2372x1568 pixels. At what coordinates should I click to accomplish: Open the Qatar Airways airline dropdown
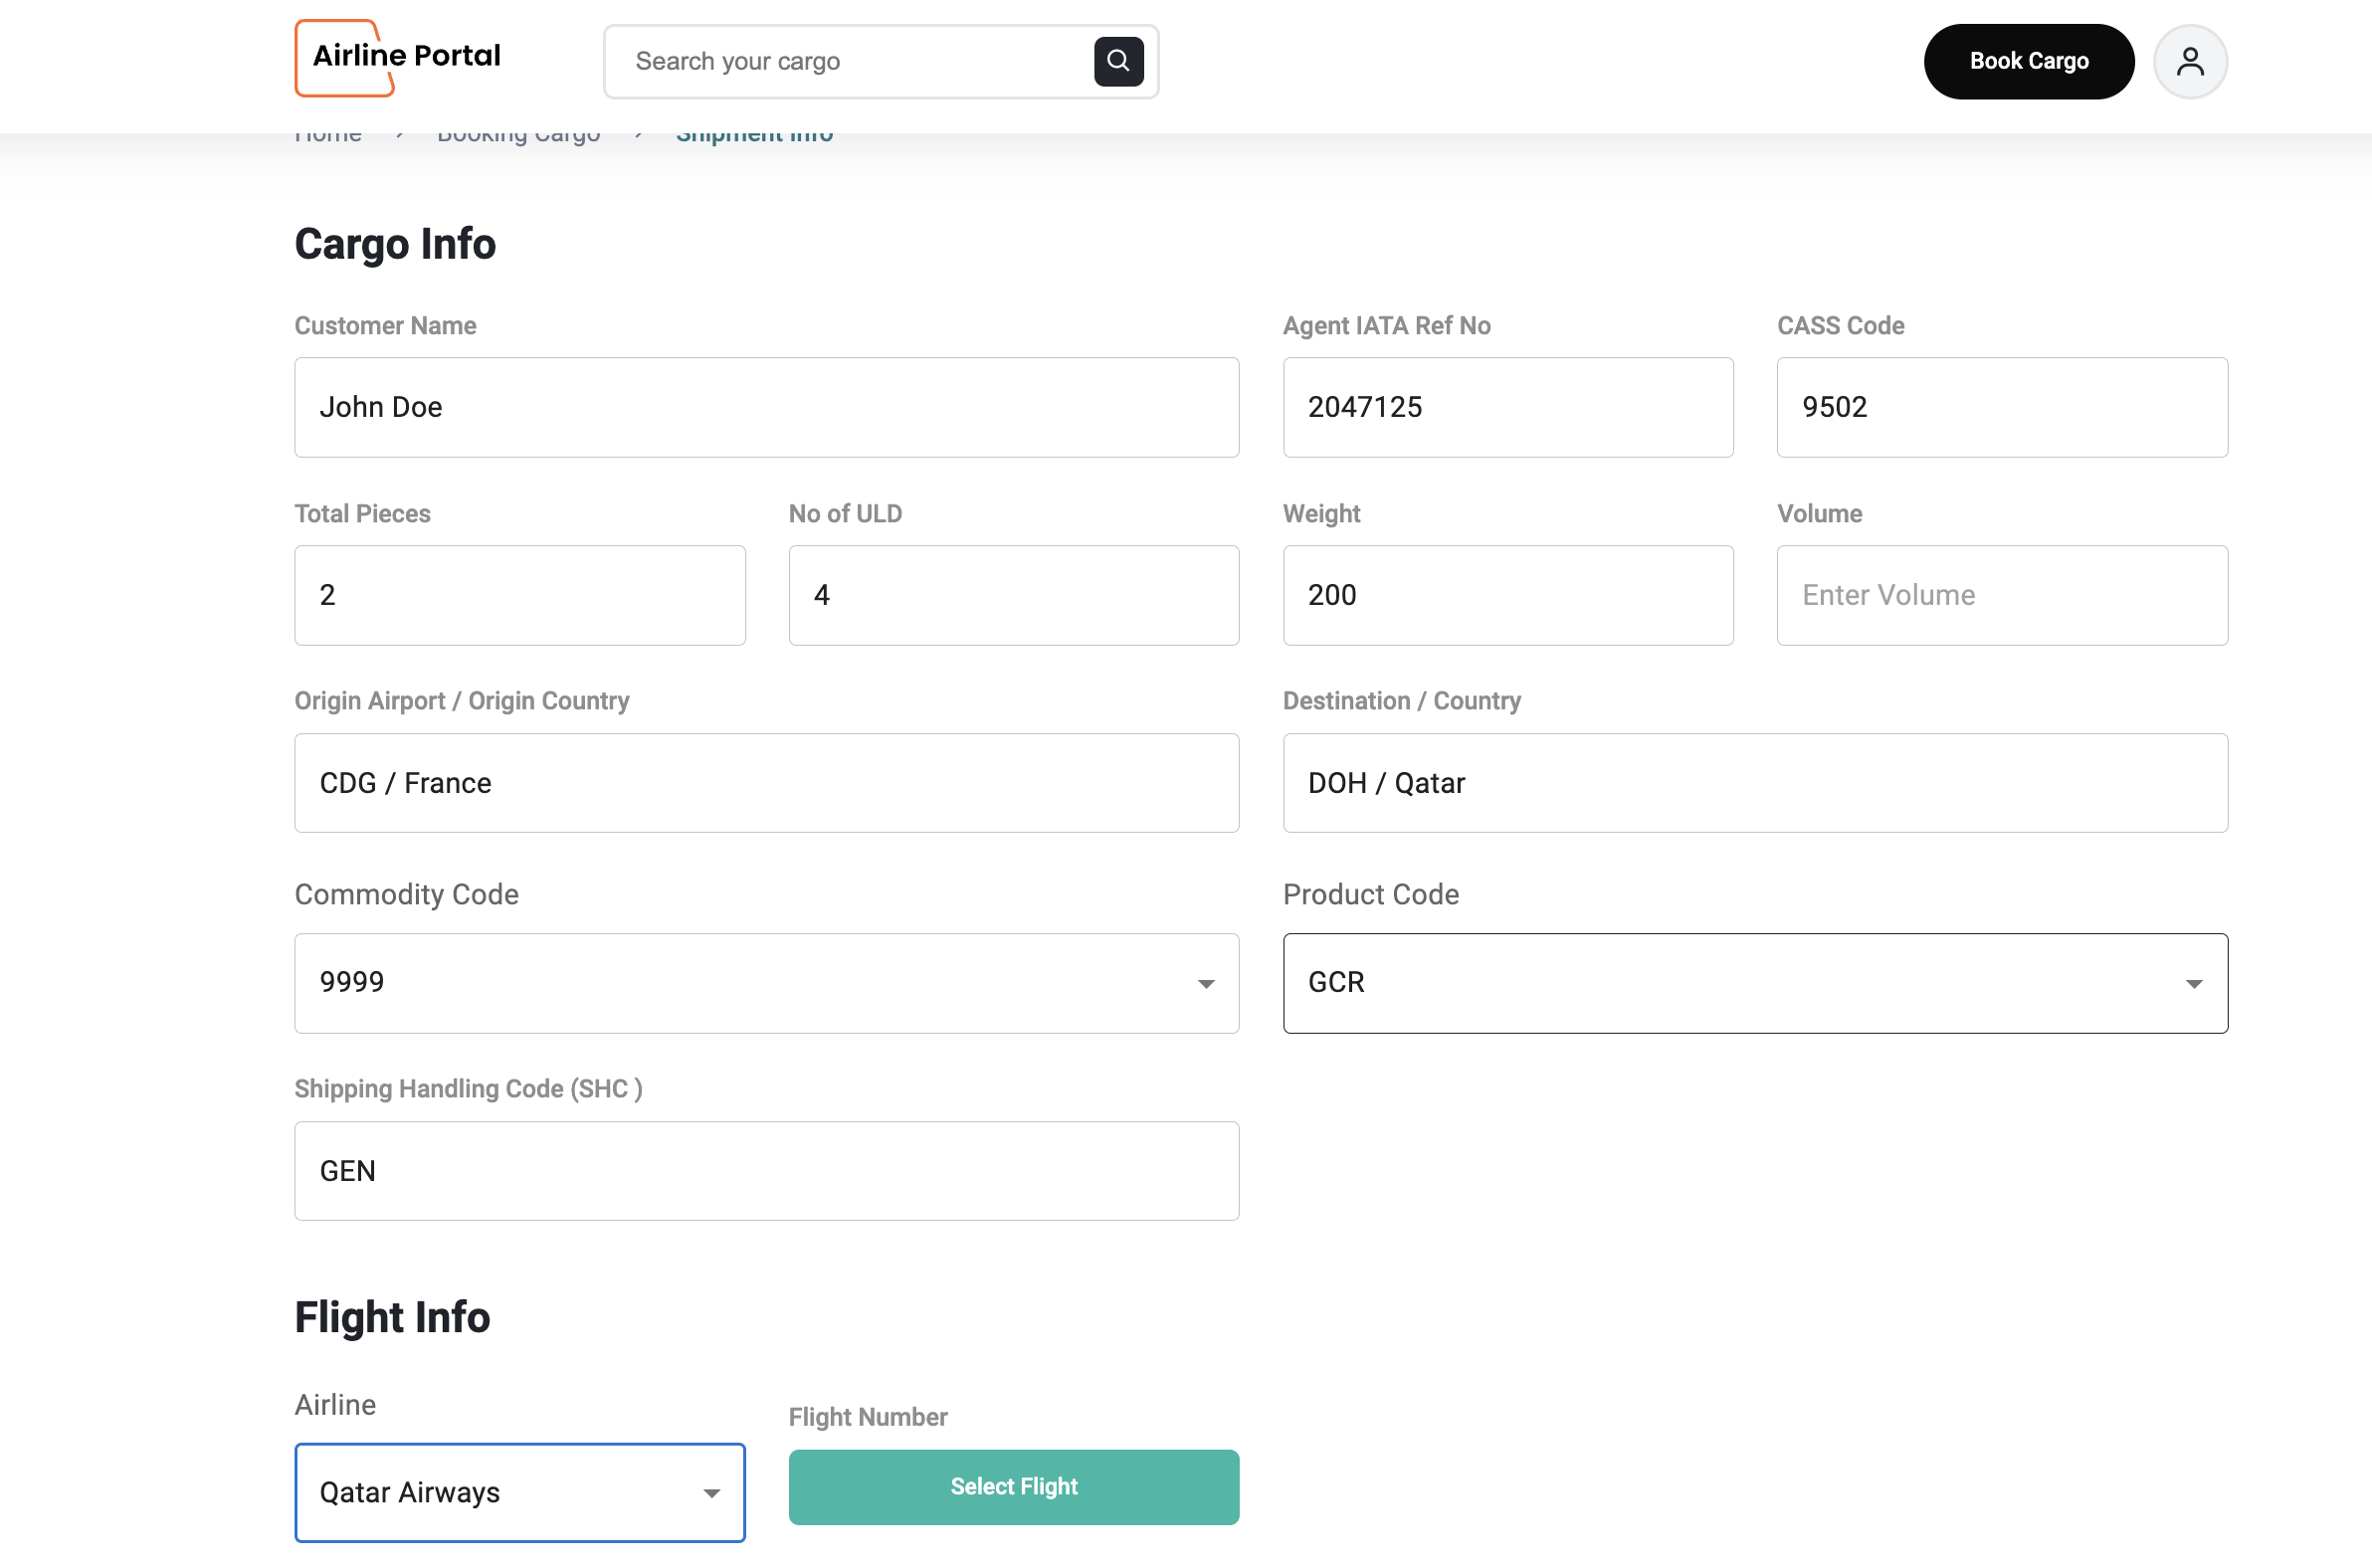click(x=500, y=1492)
